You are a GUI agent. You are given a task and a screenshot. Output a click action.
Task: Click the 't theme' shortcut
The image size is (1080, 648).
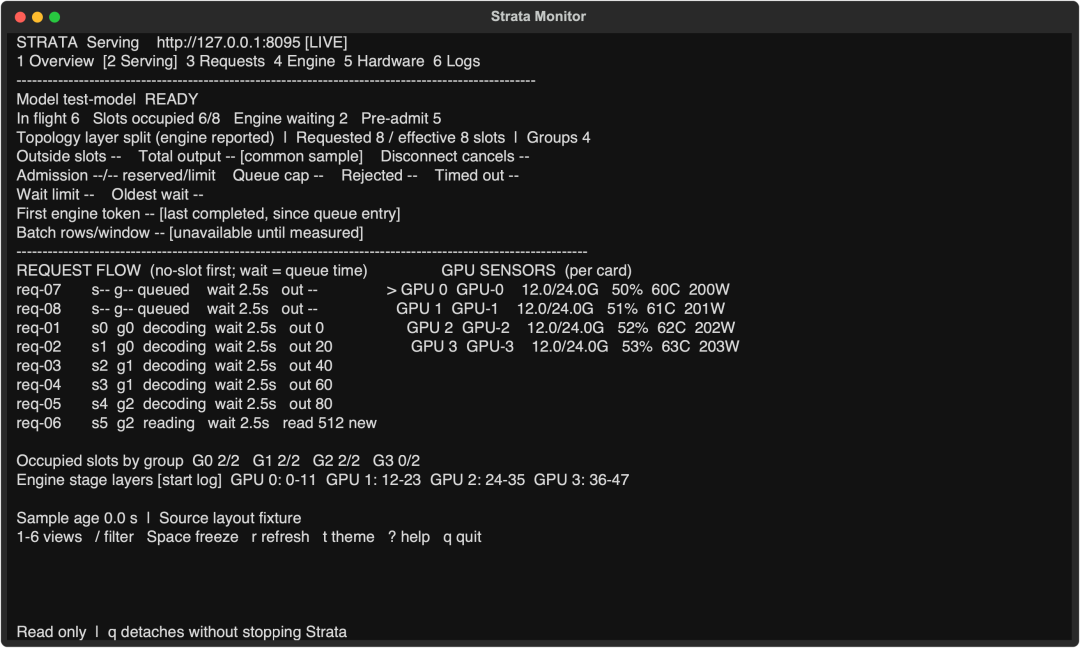349,537
